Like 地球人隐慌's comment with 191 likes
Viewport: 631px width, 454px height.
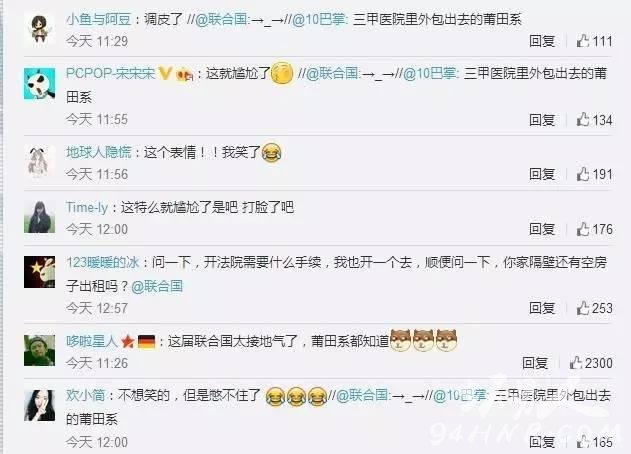[583, 174]
